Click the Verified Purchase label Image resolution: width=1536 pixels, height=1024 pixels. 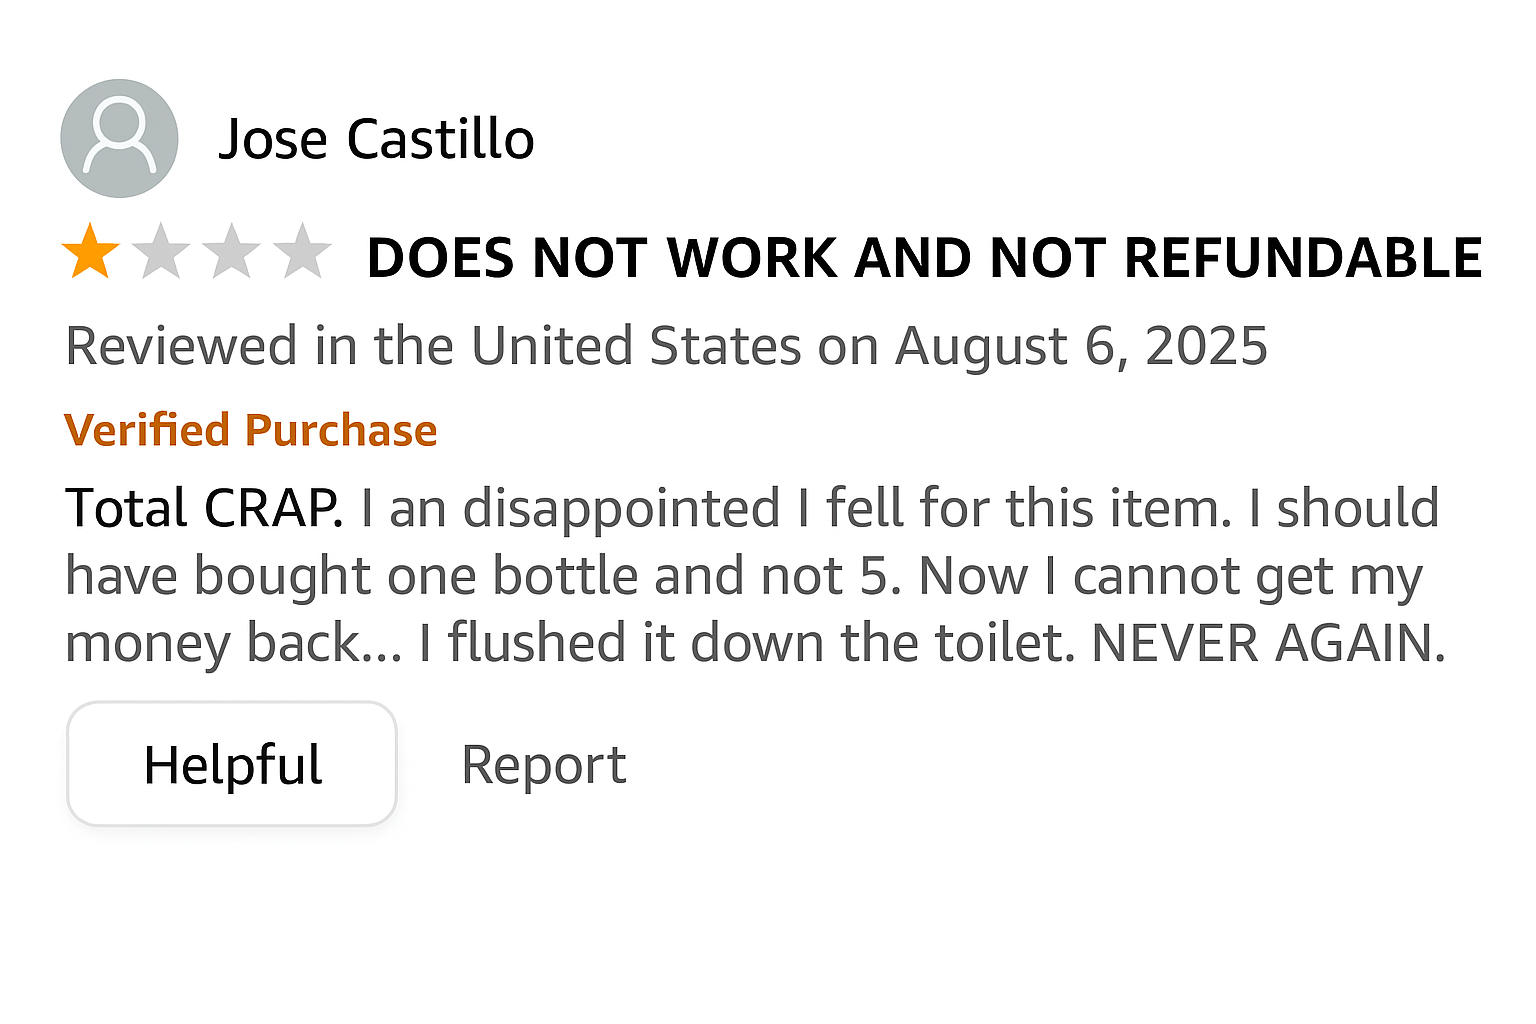(x=251, y=430)
